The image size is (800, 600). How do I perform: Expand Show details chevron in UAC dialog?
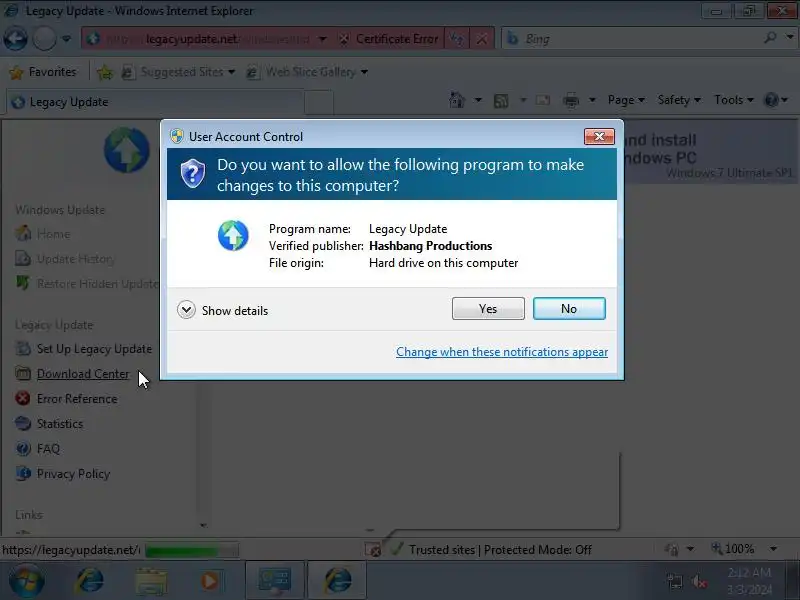186,310
